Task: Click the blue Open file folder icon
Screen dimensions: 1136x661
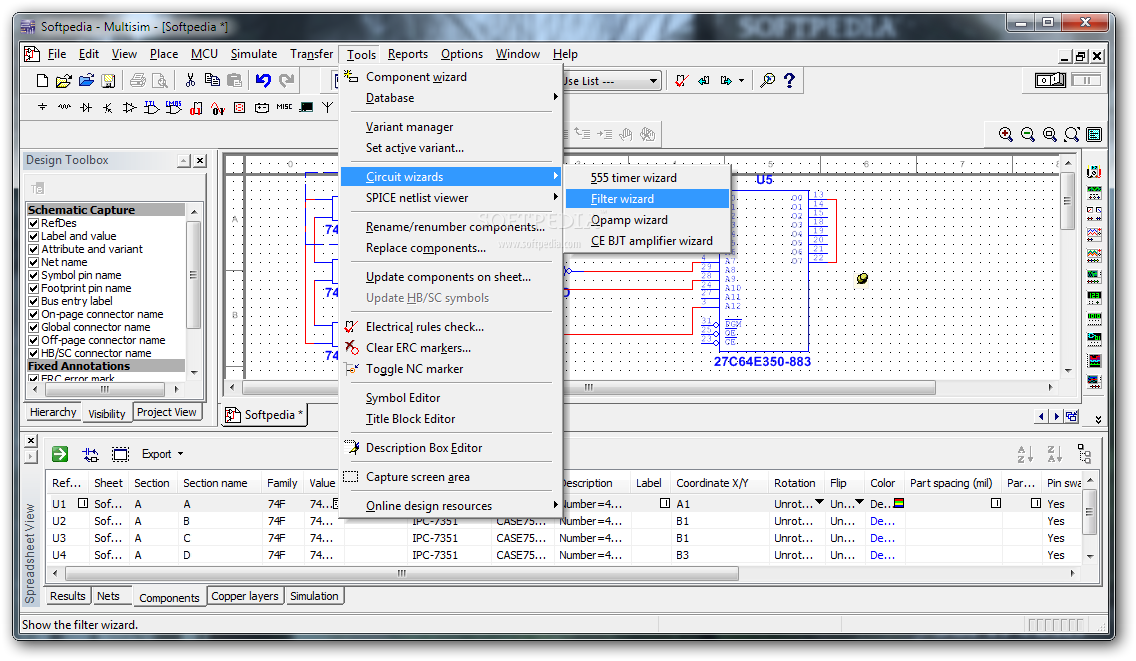Action: pyautogui.click(x=86, y=80)
